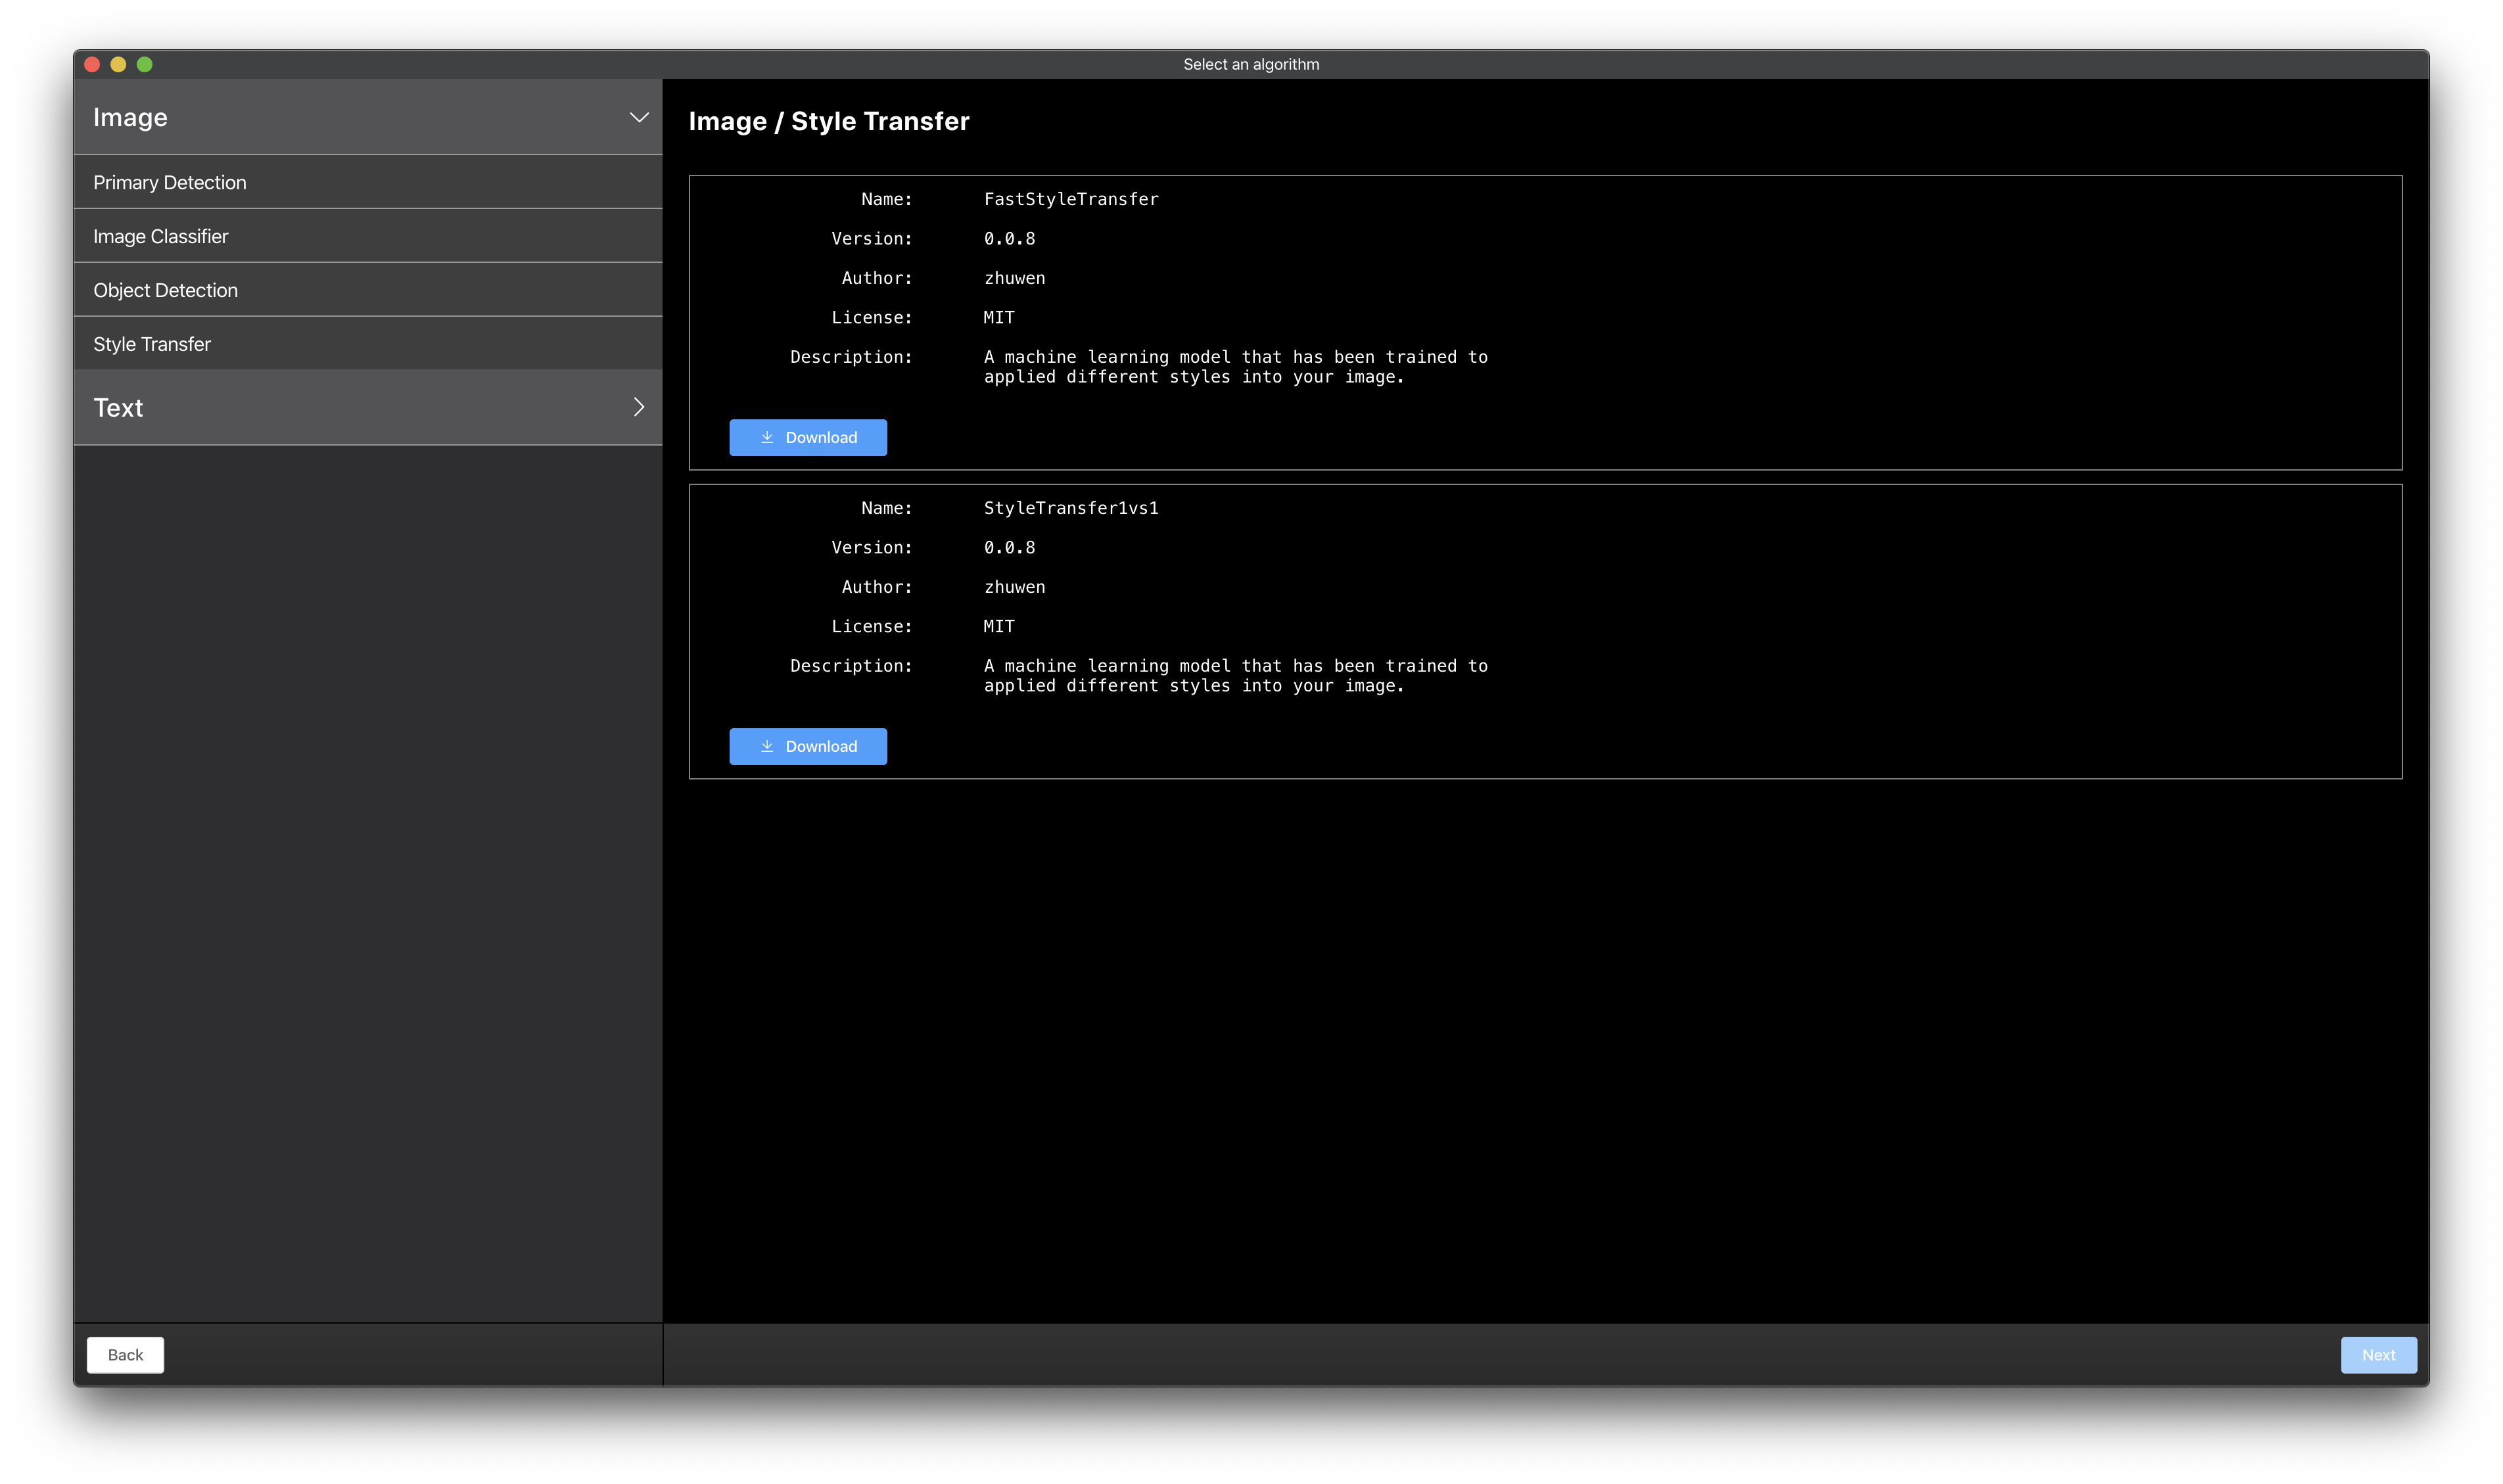
Task: Click the yellow minimize window button
Action: click(x=118, y=64)
